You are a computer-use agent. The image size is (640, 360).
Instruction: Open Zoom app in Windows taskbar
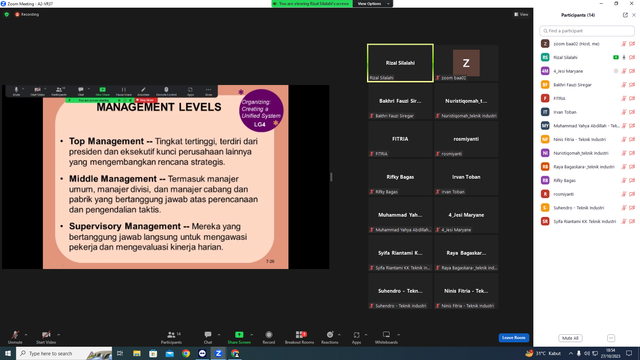click(x=218, y=353)
